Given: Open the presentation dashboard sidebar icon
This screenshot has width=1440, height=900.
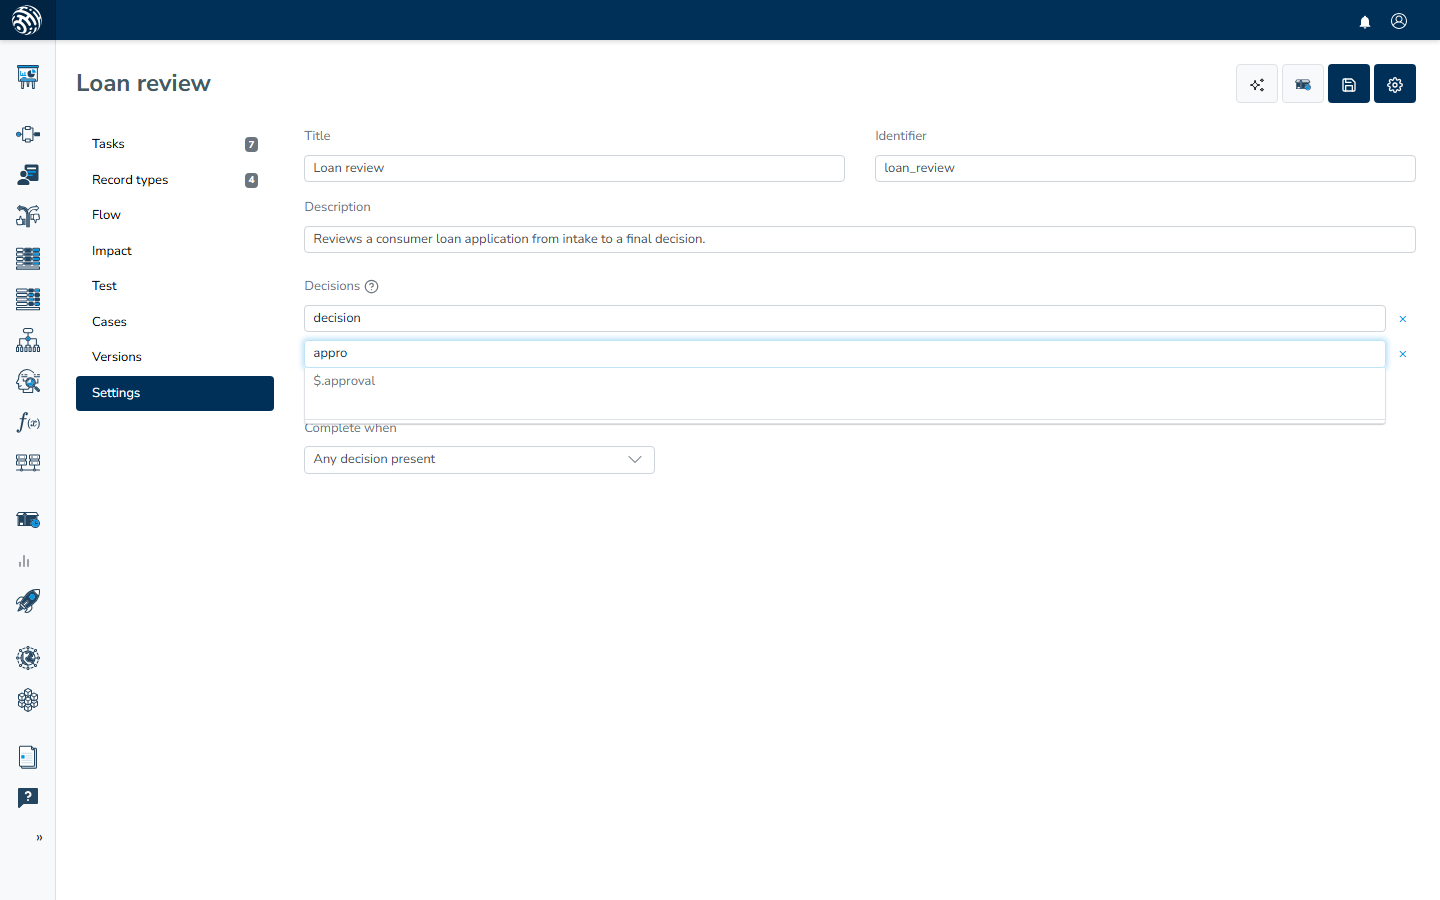Looking at the screenshot, I should click(x=28, y=77).
